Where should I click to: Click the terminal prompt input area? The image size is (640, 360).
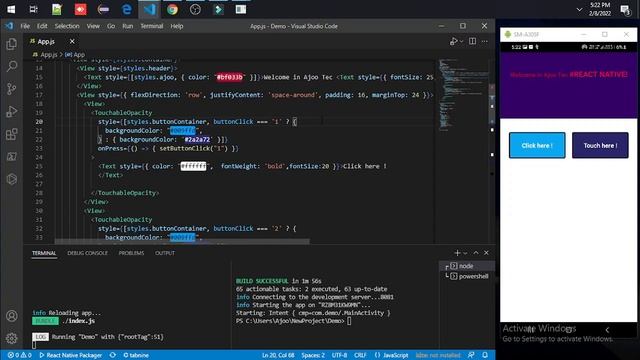pos(349,321)
